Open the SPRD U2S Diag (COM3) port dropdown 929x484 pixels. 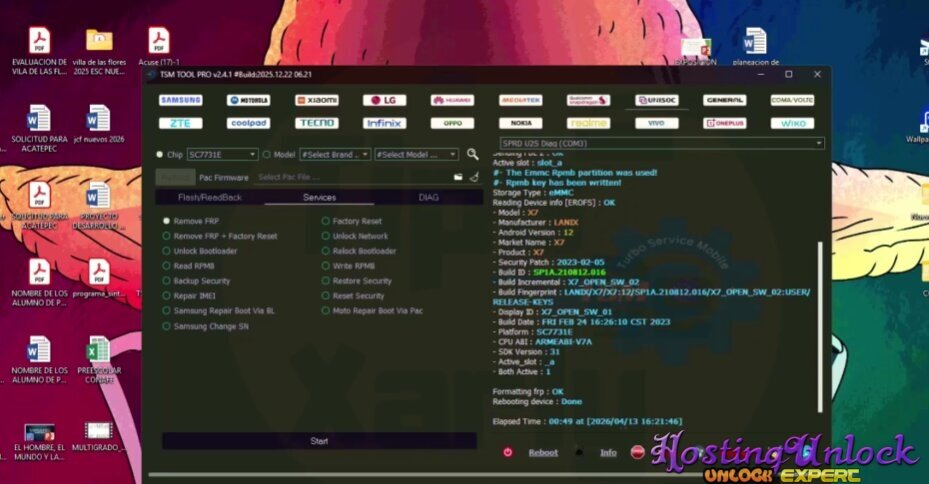click(662, 143)
